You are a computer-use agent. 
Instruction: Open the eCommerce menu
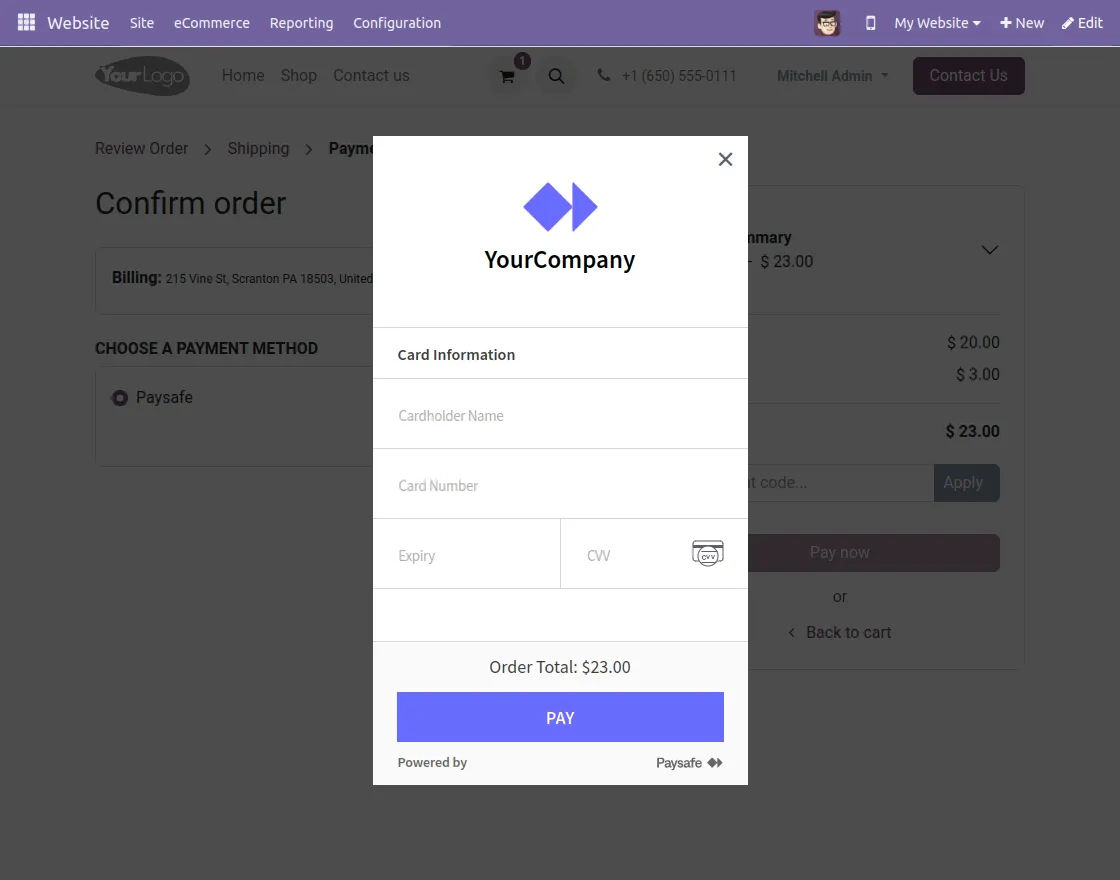pyautogui.click(x=212, y=23)
